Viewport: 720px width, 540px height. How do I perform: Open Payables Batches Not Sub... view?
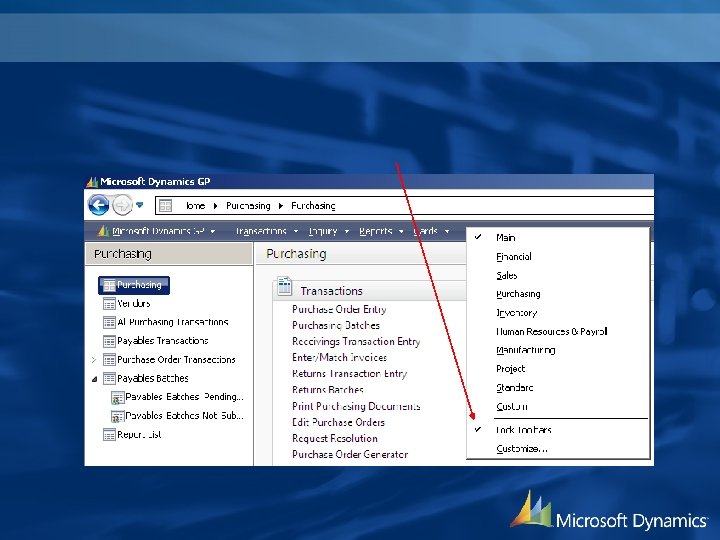[x=185, y=416]
